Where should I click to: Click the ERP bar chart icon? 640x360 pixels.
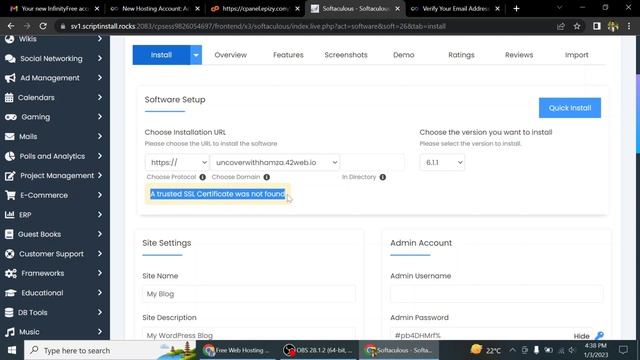pos(9,215)
